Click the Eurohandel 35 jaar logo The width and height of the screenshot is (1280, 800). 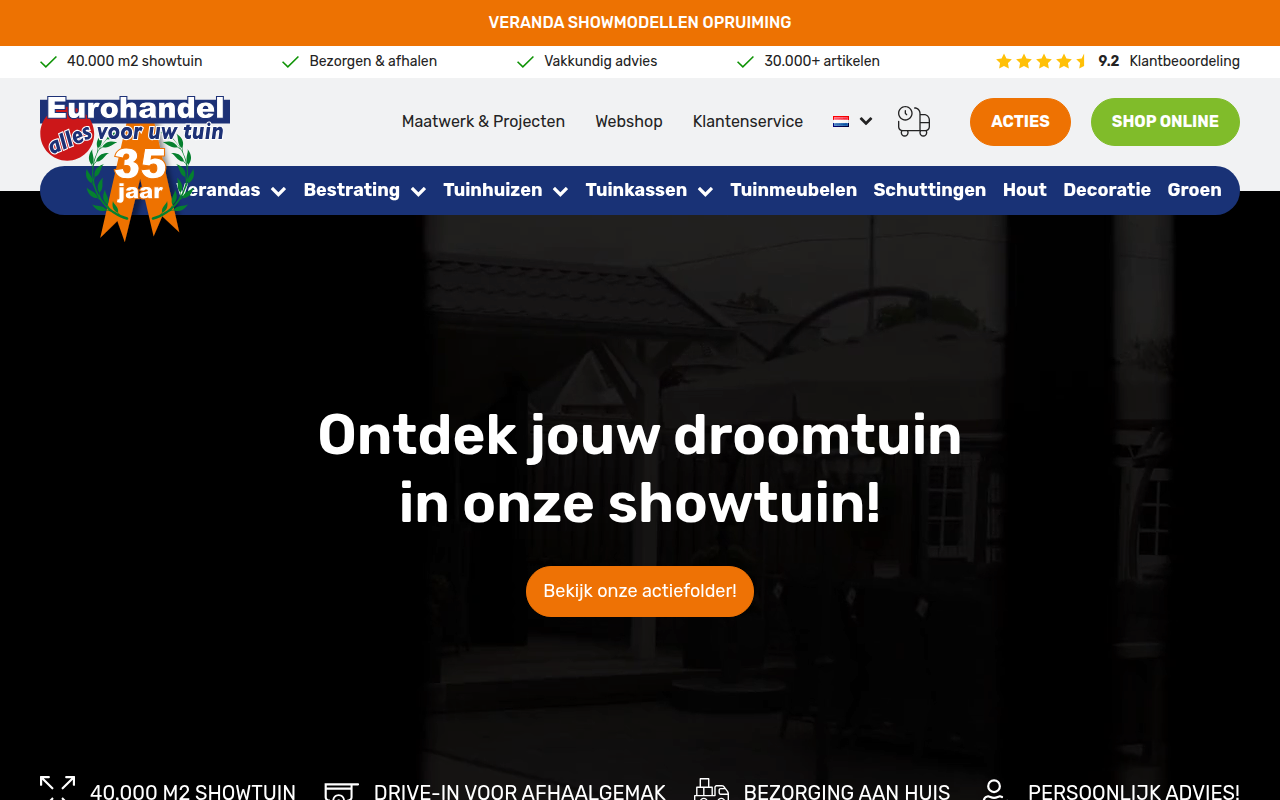tap(135, 167)
